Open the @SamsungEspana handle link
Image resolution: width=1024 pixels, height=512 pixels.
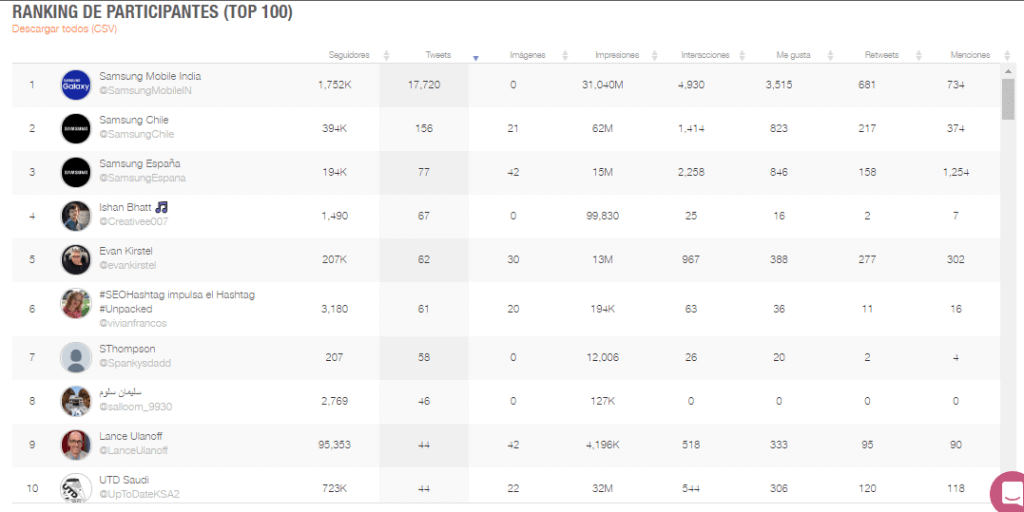coord(142,178)
